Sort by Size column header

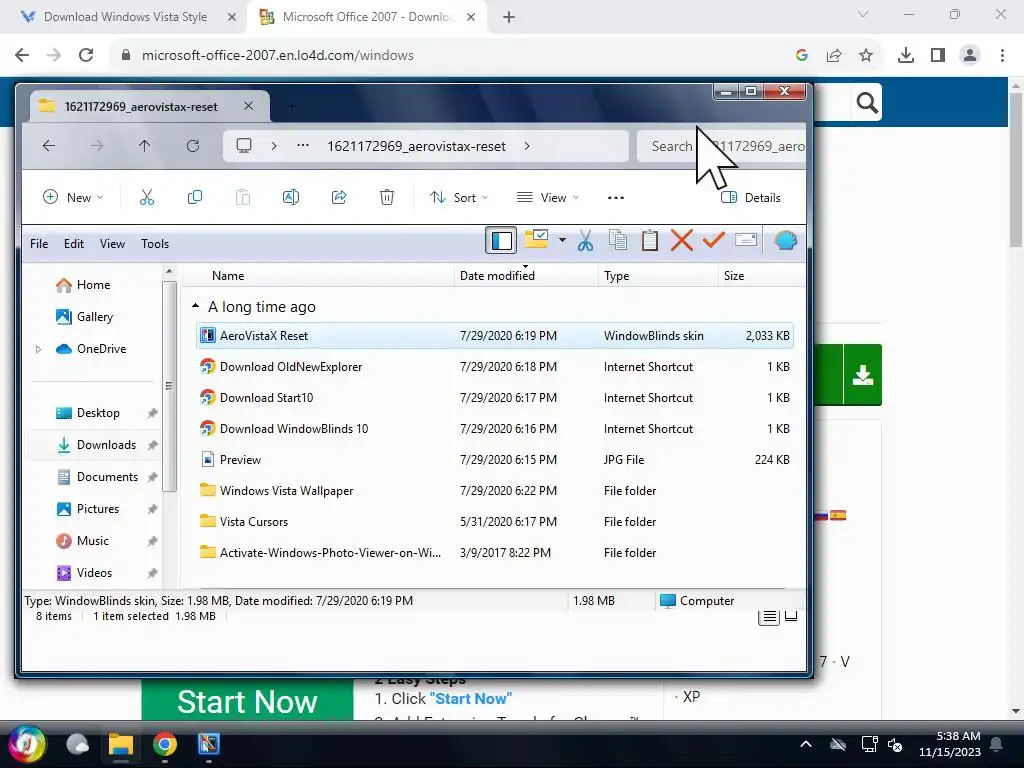click(761, 276)
